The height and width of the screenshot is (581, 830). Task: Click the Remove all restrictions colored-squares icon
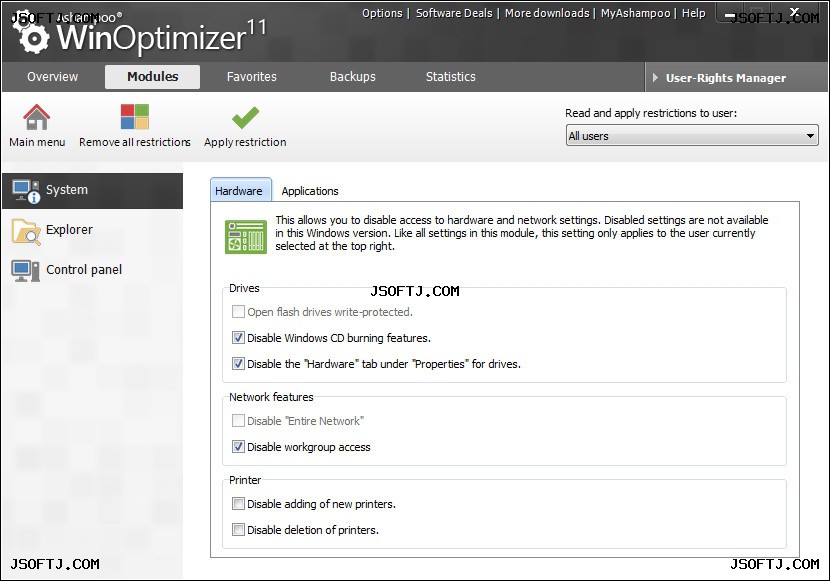click(134, 117)
